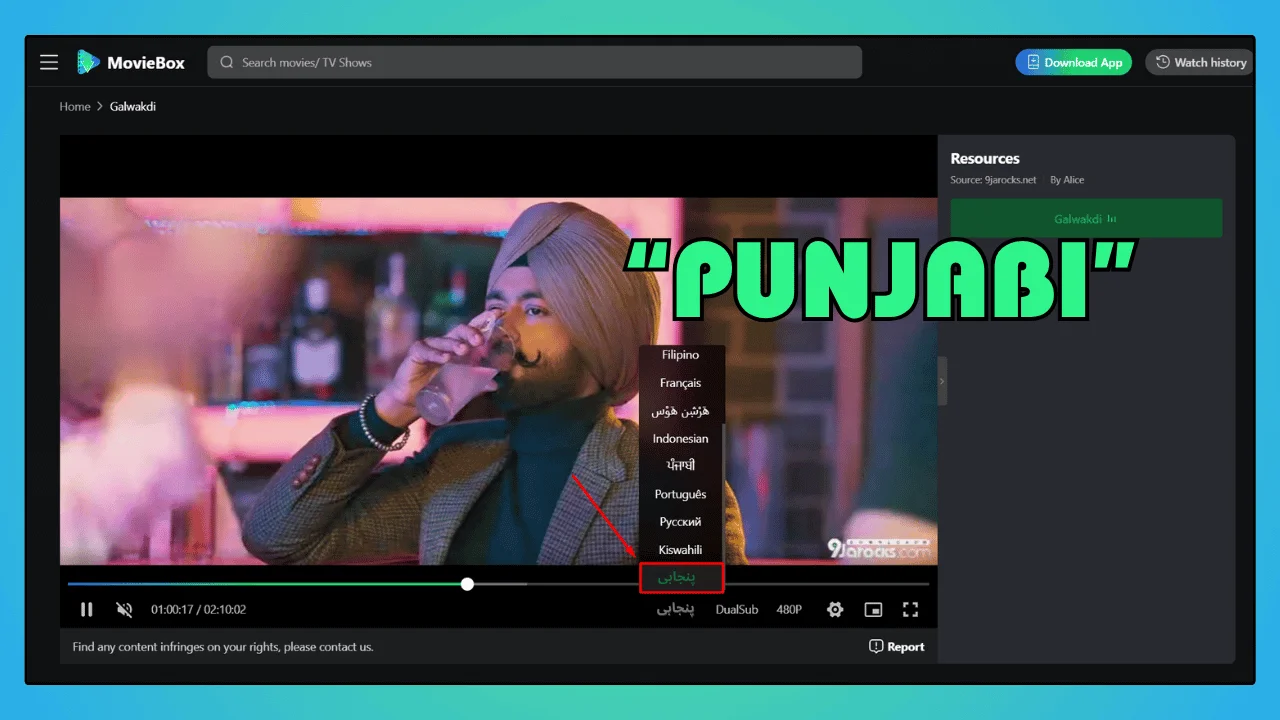Toggle DualSub option

737,609
